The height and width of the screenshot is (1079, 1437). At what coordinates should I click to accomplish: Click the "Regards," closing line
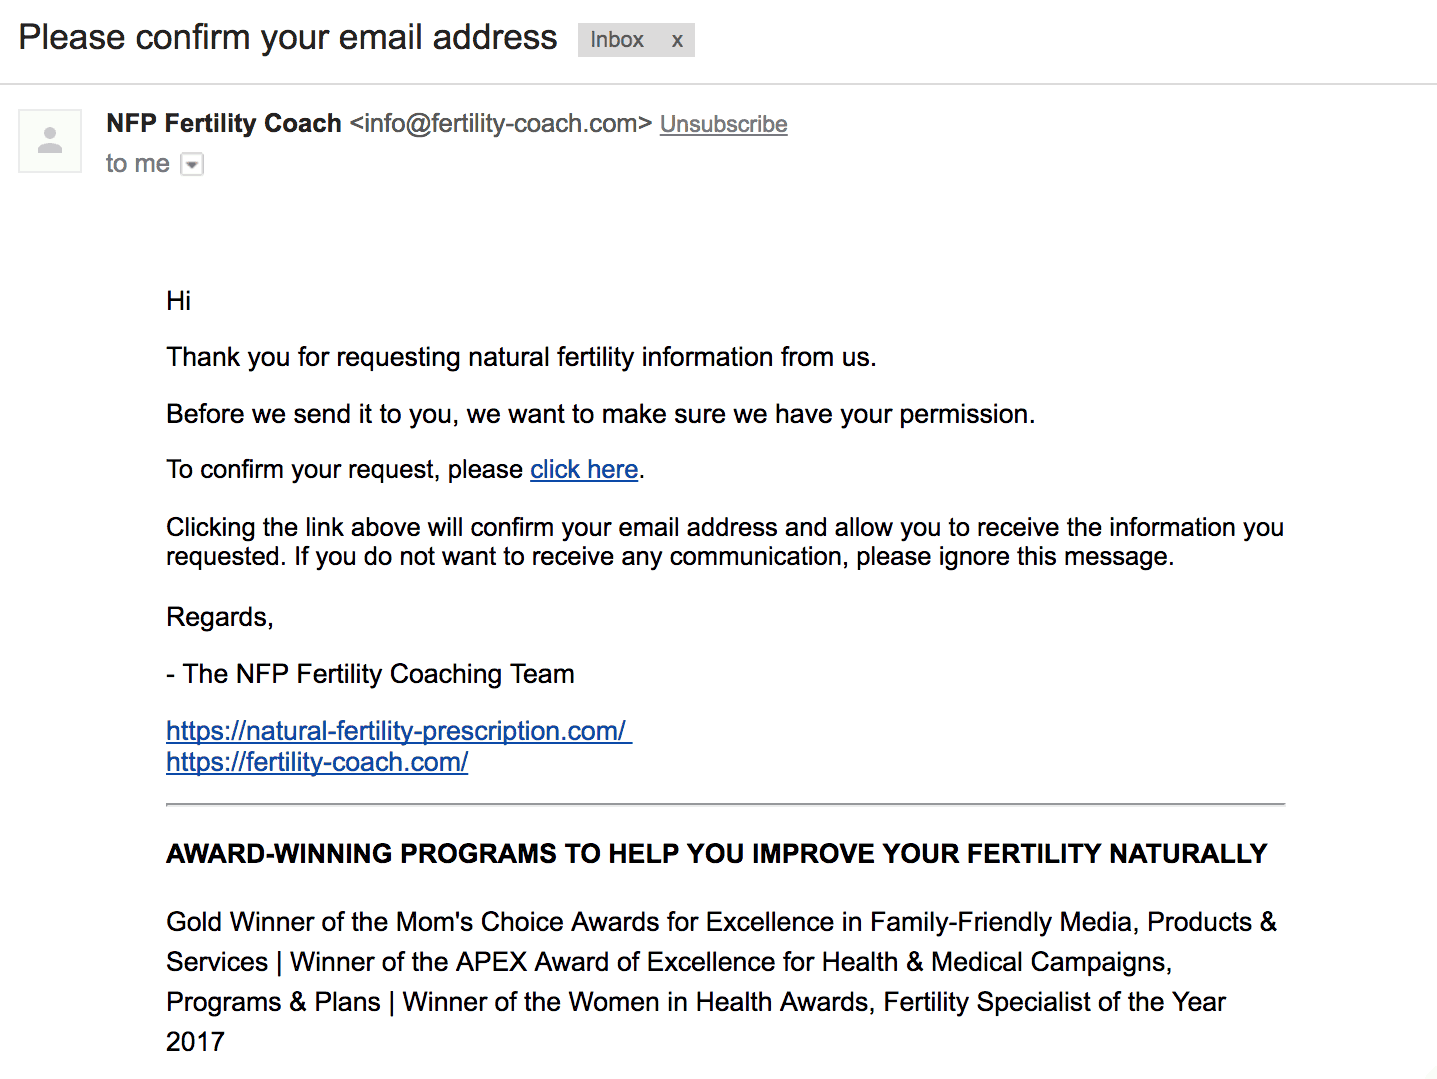[220, 617]
